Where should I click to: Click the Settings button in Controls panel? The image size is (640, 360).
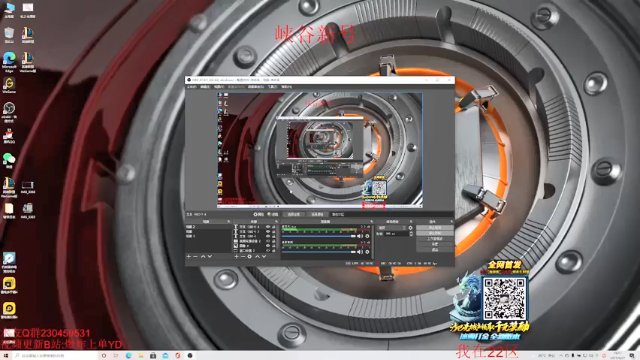(x=435, y=244)
